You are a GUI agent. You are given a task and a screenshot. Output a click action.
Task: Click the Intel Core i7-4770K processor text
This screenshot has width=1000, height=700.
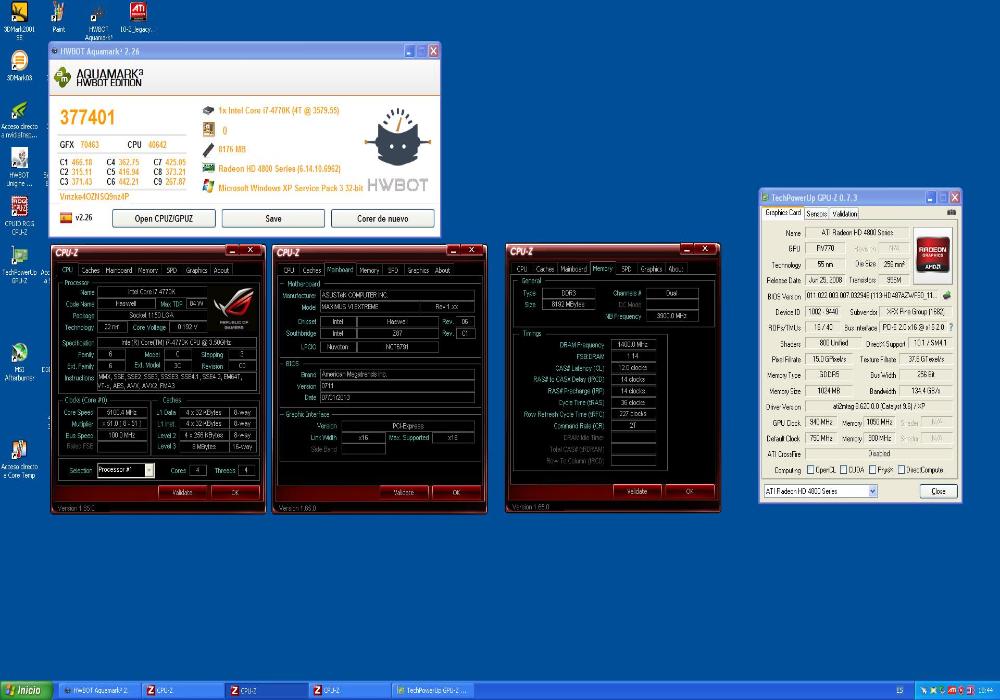coord(279,110)
